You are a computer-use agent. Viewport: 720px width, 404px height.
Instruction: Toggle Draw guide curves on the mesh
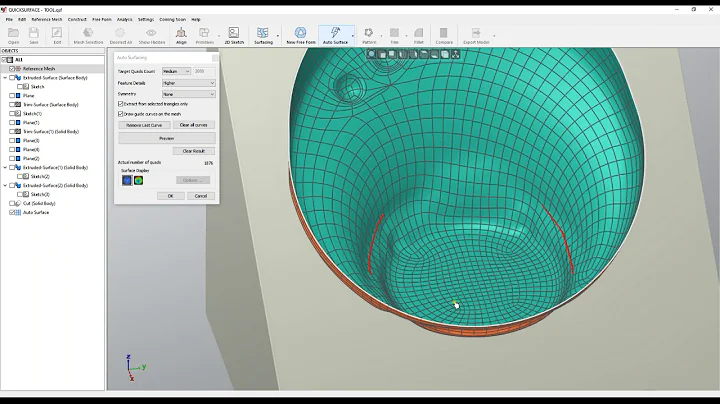(x=121, y=114)
